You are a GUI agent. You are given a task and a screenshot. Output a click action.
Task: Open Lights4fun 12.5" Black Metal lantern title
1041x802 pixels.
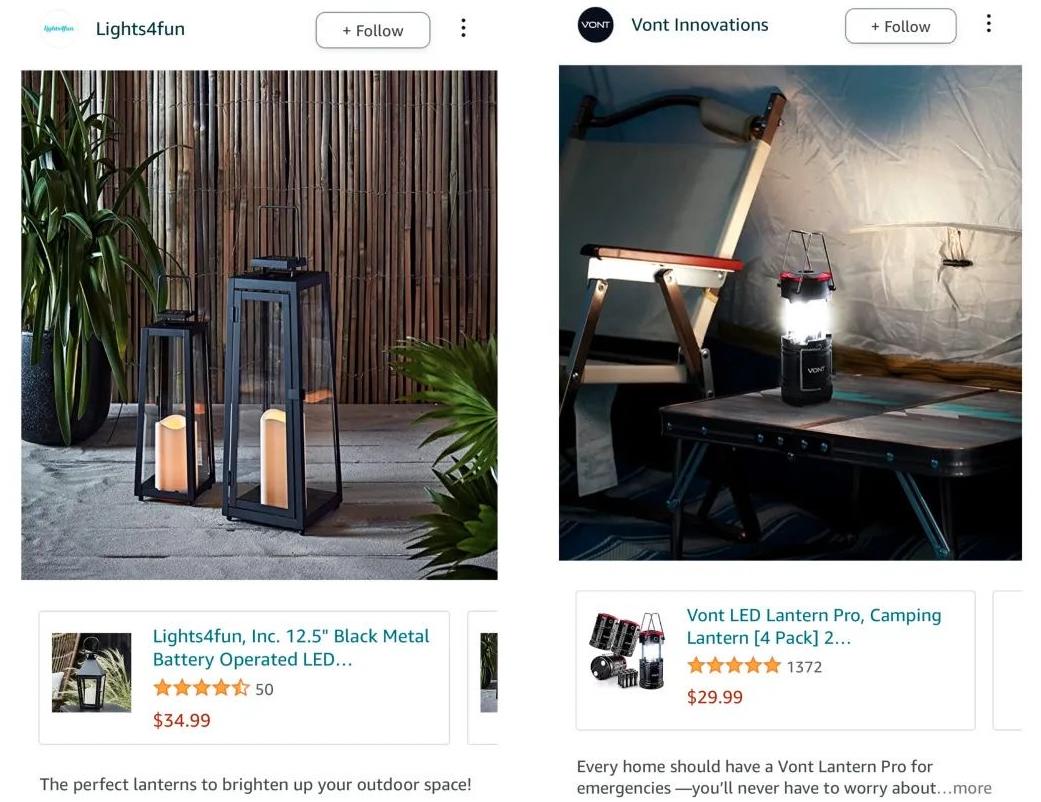(x=291, y=648)
